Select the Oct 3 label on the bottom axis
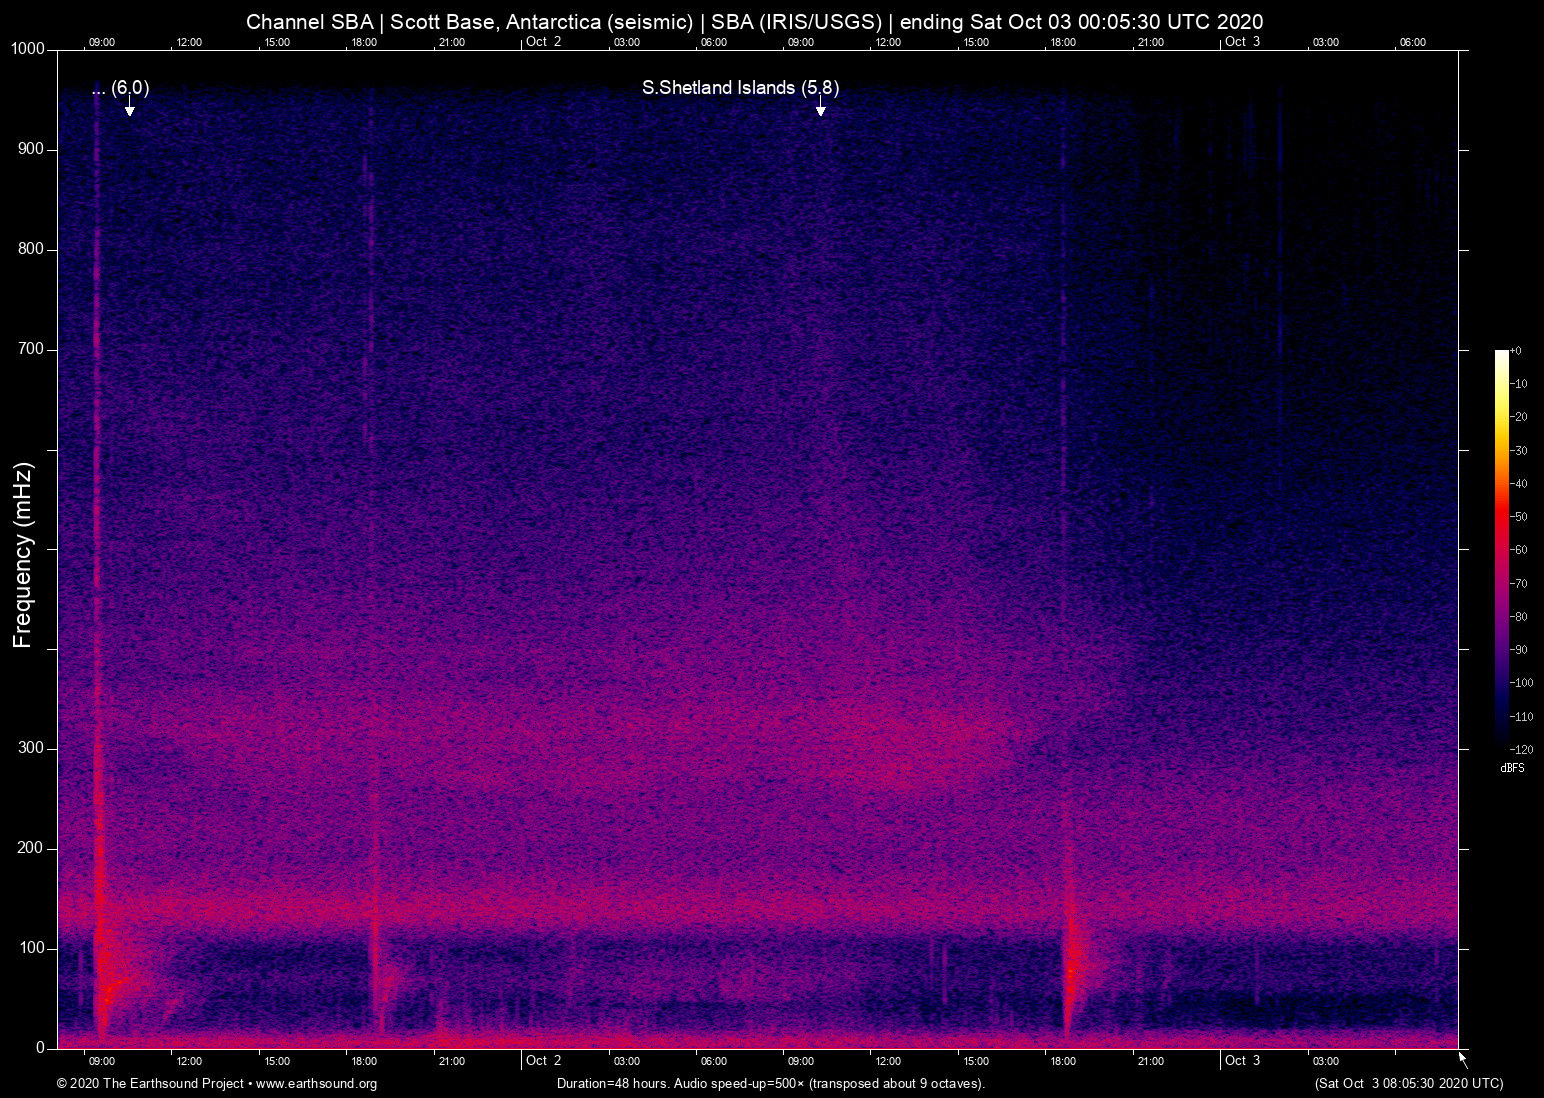Image resolution: width=1544 pixels, height=1098 pixels. point(1243,1061)
